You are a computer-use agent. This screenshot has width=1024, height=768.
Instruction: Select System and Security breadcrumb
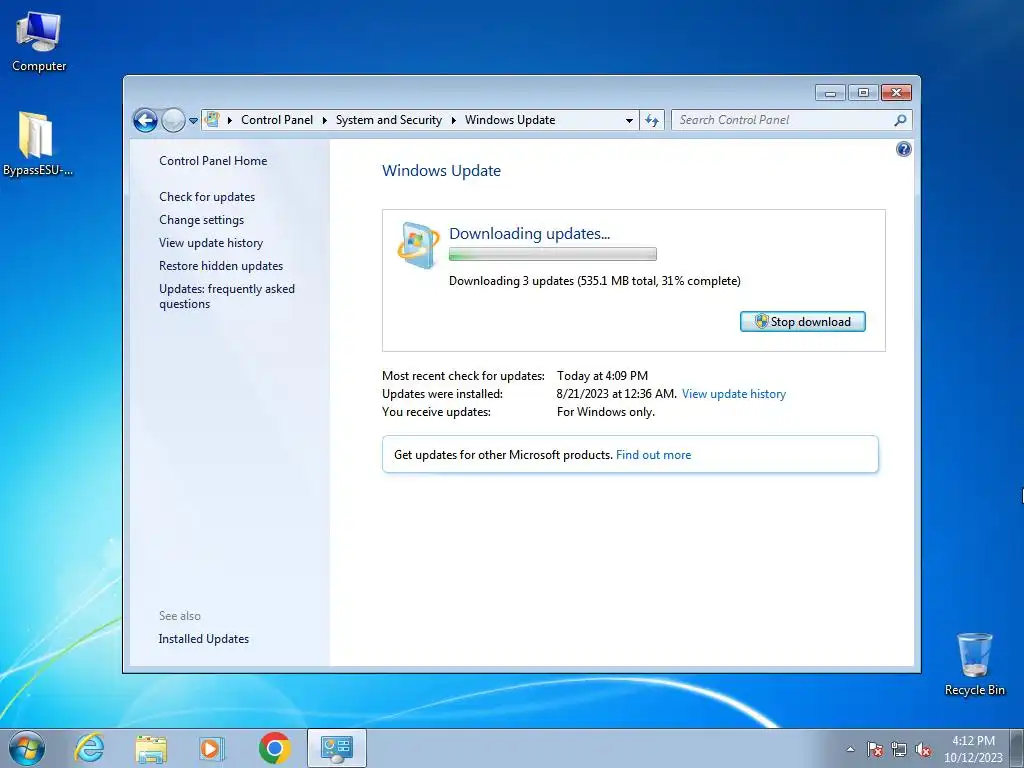coord(389,120)
